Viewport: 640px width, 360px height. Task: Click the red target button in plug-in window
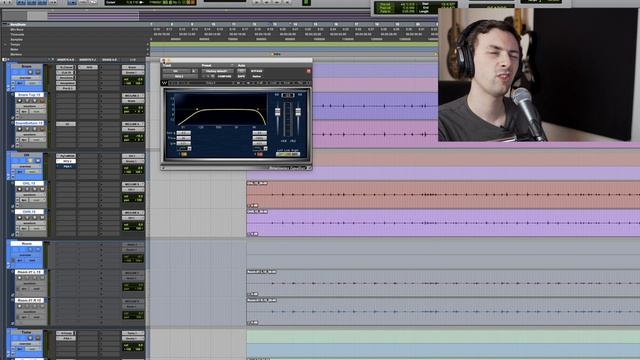(x=309, y=71)
